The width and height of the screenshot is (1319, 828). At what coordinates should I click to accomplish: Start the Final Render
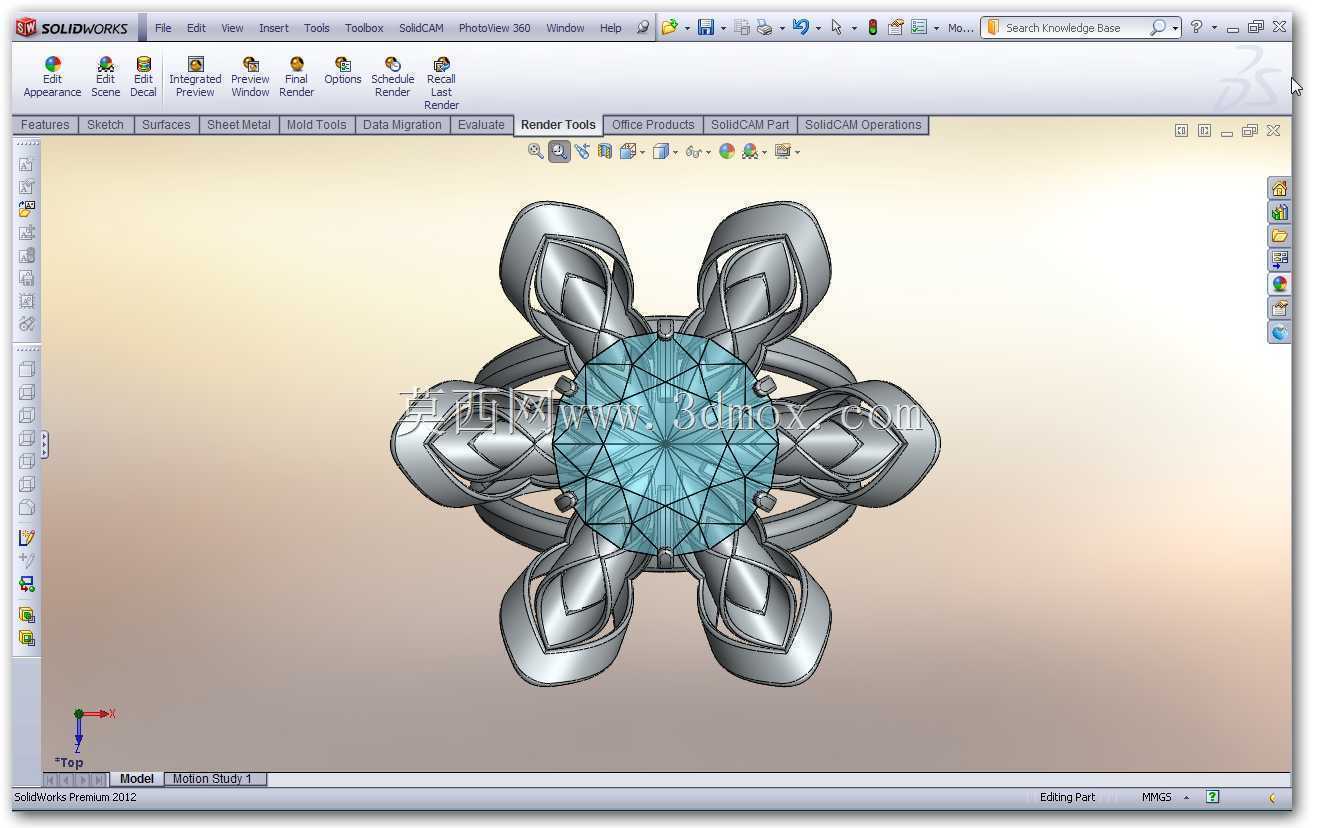296,77
